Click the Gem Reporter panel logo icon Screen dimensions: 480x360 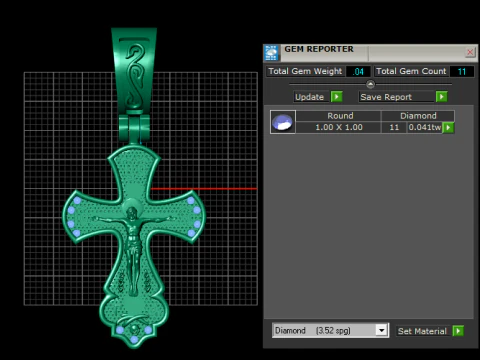271,53
